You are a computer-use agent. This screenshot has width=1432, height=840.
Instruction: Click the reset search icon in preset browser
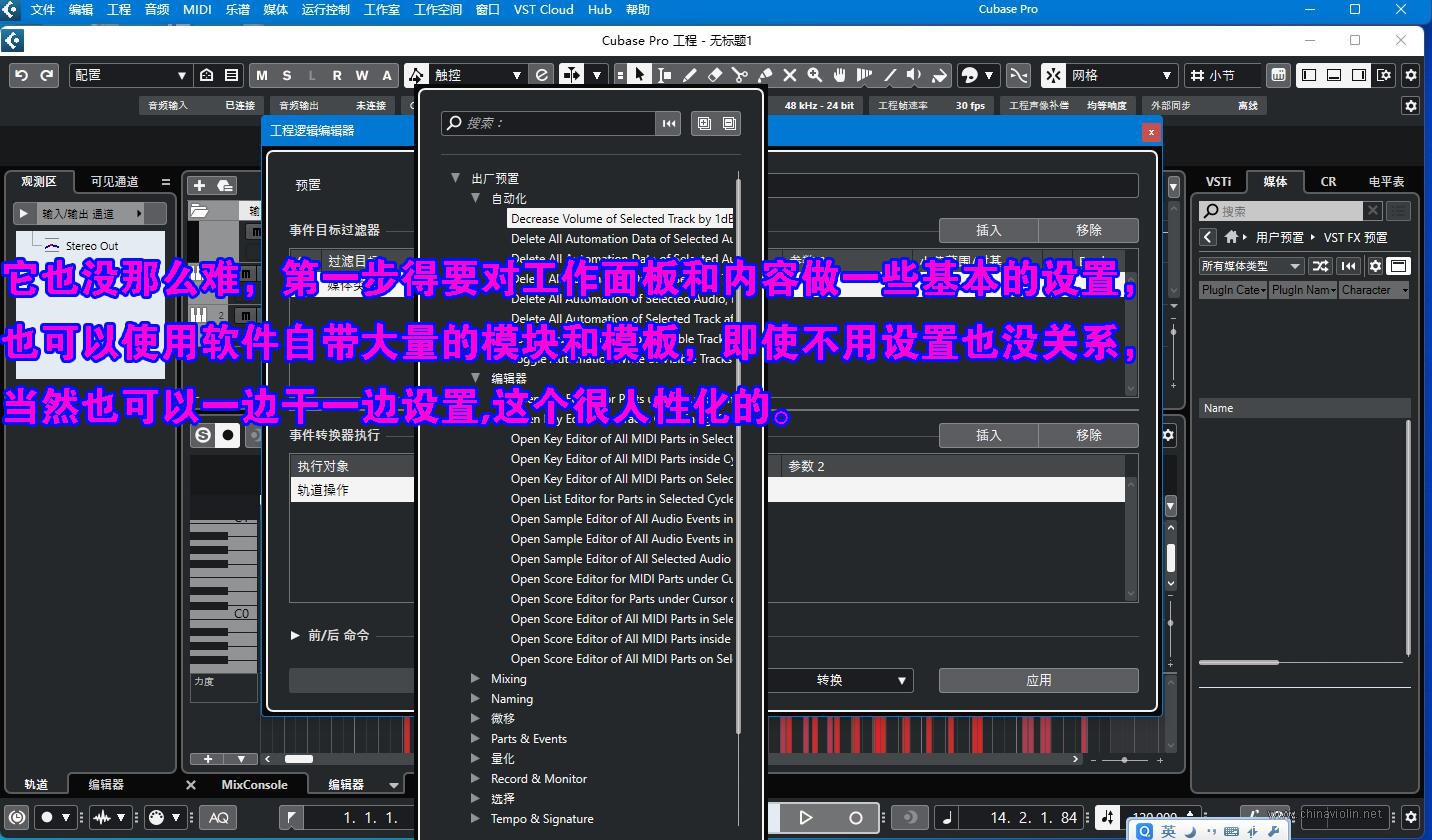(x=669, y=123)
